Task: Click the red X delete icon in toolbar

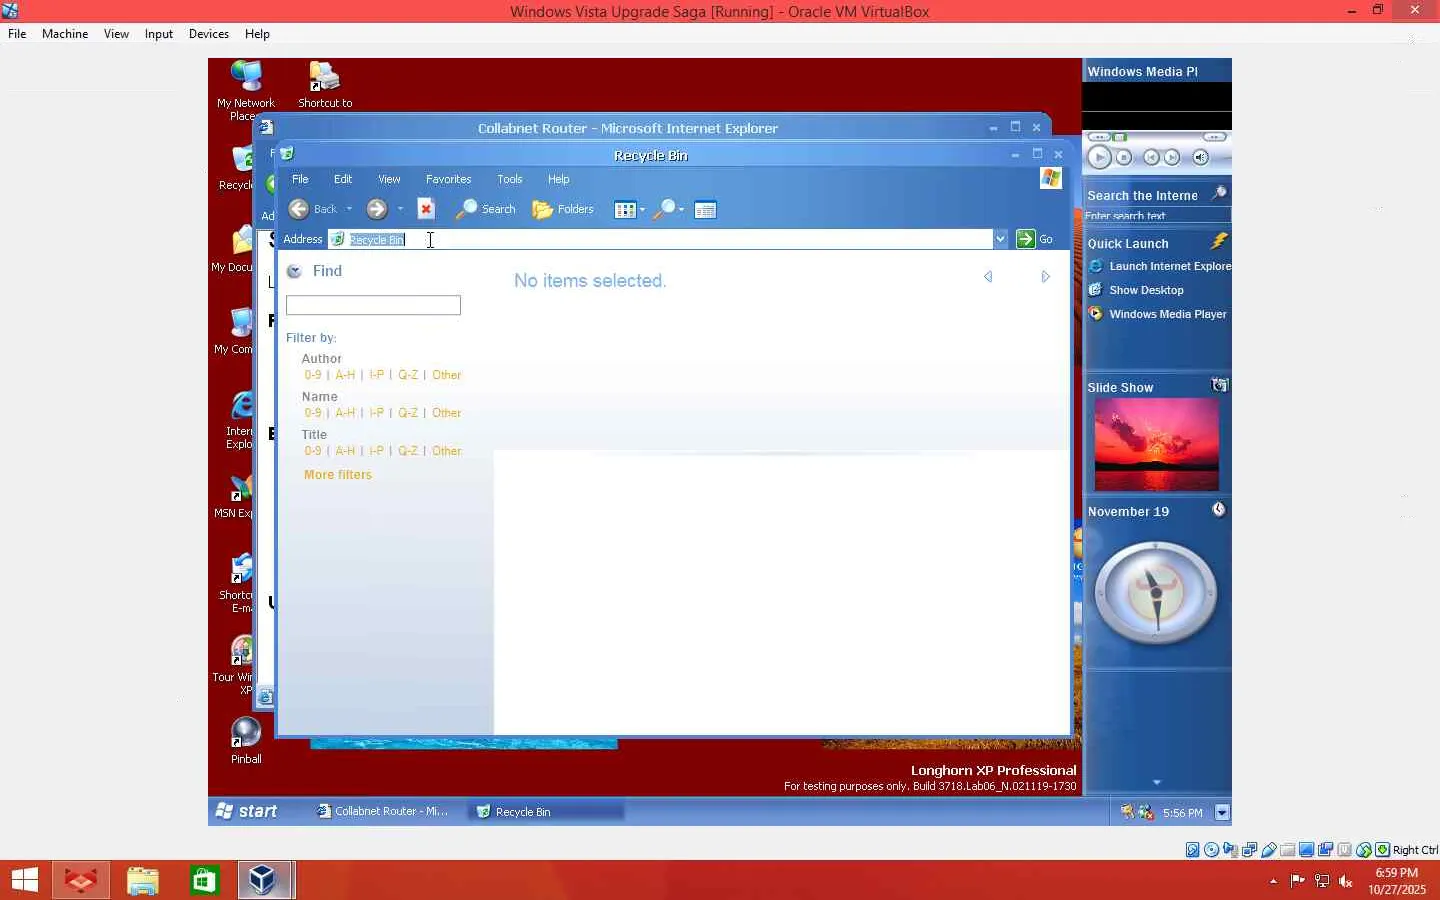Action: click(x=426, y=209)
